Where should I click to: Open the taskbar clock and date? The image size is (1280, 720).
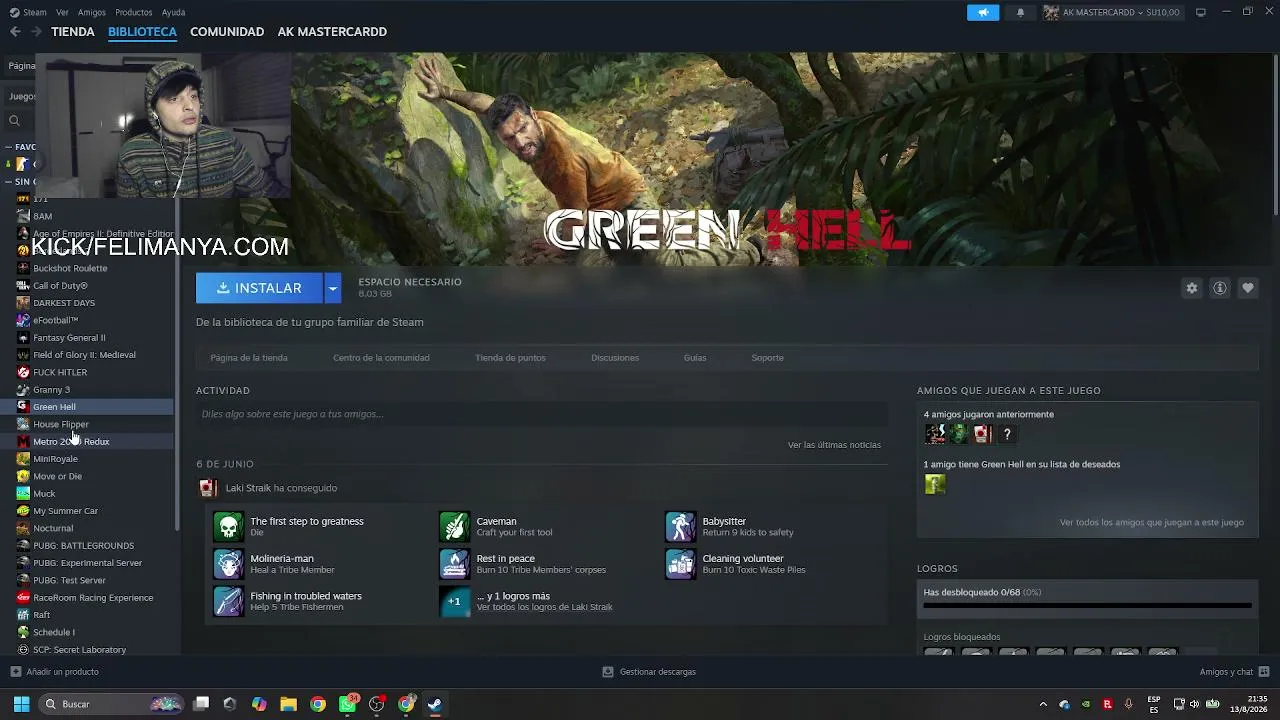click(x=1249, y=704)
